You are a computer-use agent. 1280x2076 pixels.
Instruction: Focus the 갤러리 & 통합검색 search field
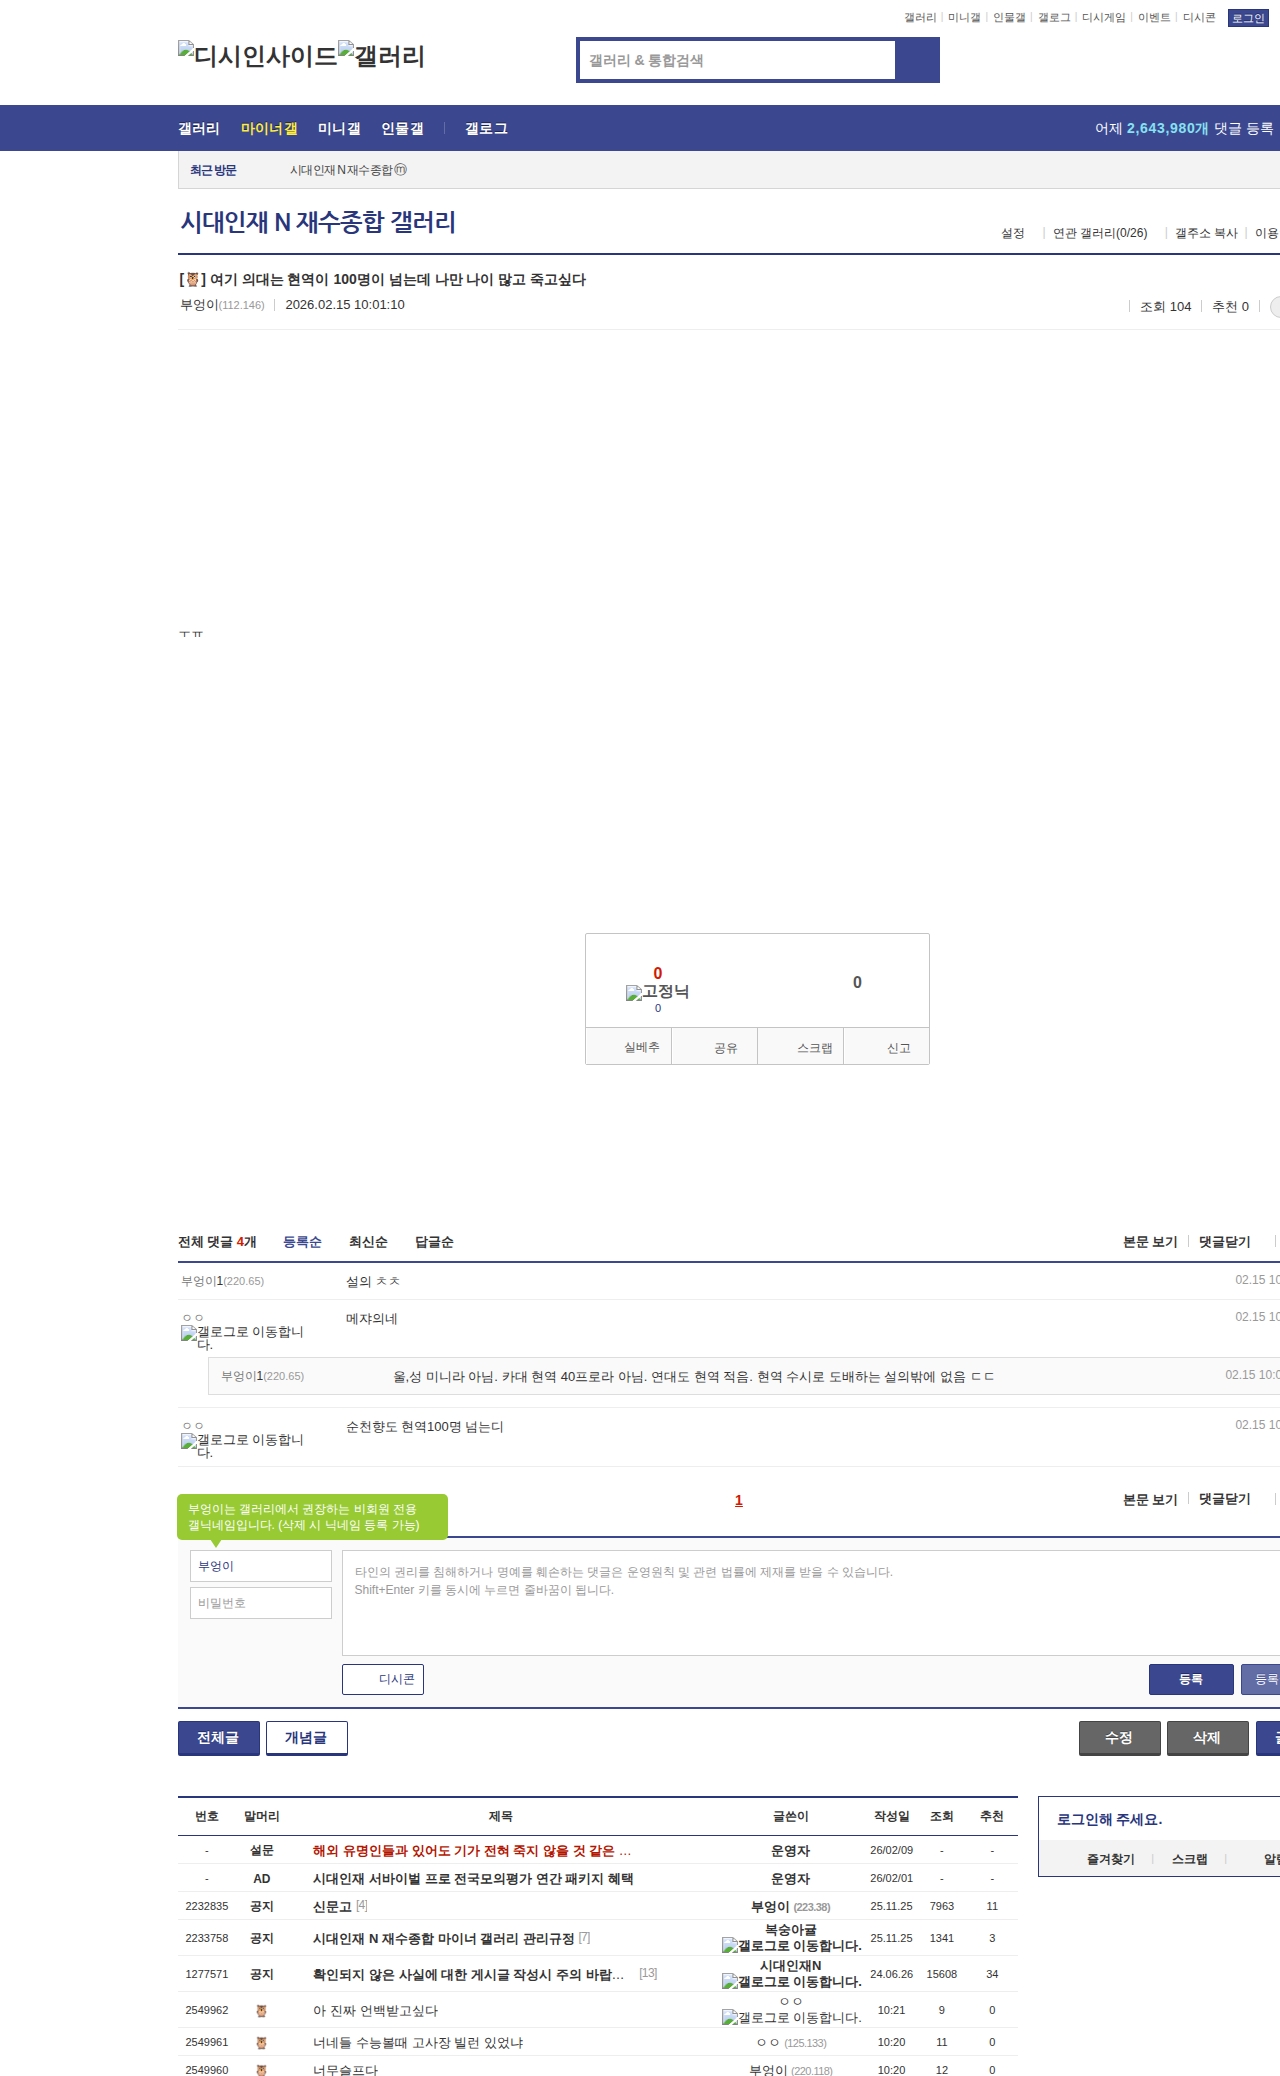point(737,60)
